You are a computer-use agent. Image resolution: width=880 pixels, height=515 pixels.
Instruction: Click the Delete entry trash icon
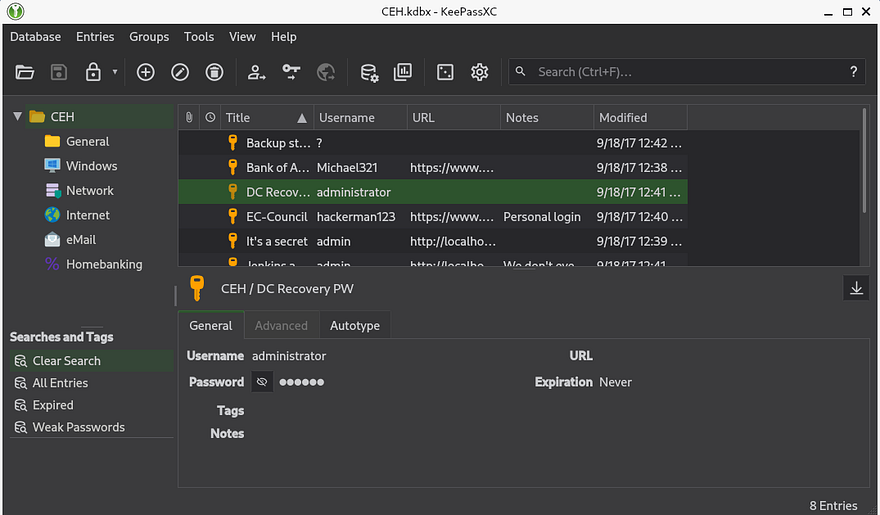pyautogui.click(x=214, y=72)
